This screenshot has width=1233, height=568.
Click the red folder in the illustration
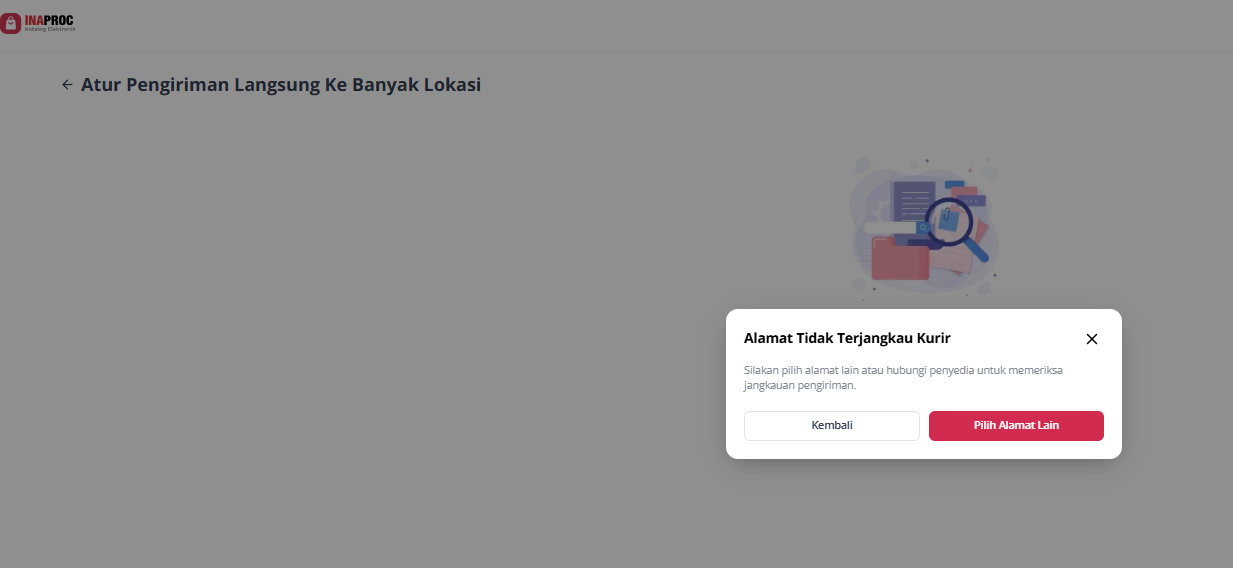(x=898, y=260)
